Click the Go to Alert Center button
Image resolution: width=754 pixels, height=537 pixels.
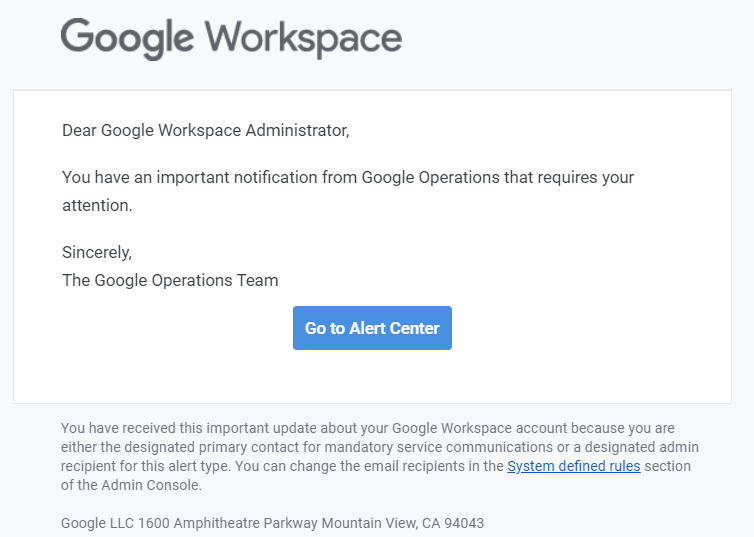click(372, 328)
